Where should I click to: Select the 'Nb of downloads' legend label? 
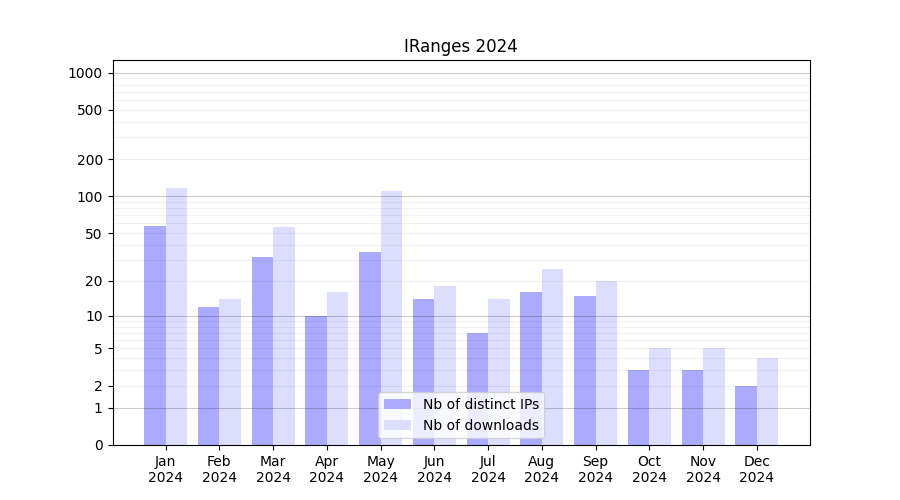point(480,425)
